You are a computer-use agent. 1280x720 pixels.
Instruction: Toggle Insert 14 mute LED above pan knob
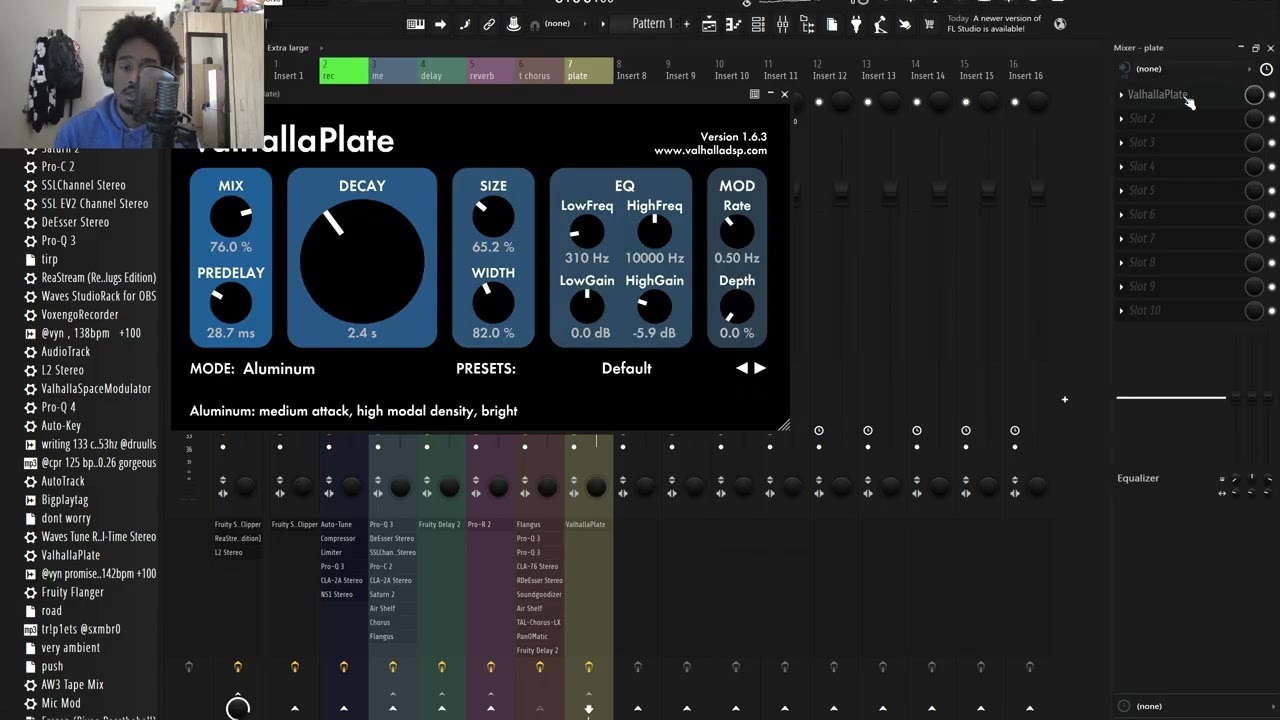click(x=917, y=101)
